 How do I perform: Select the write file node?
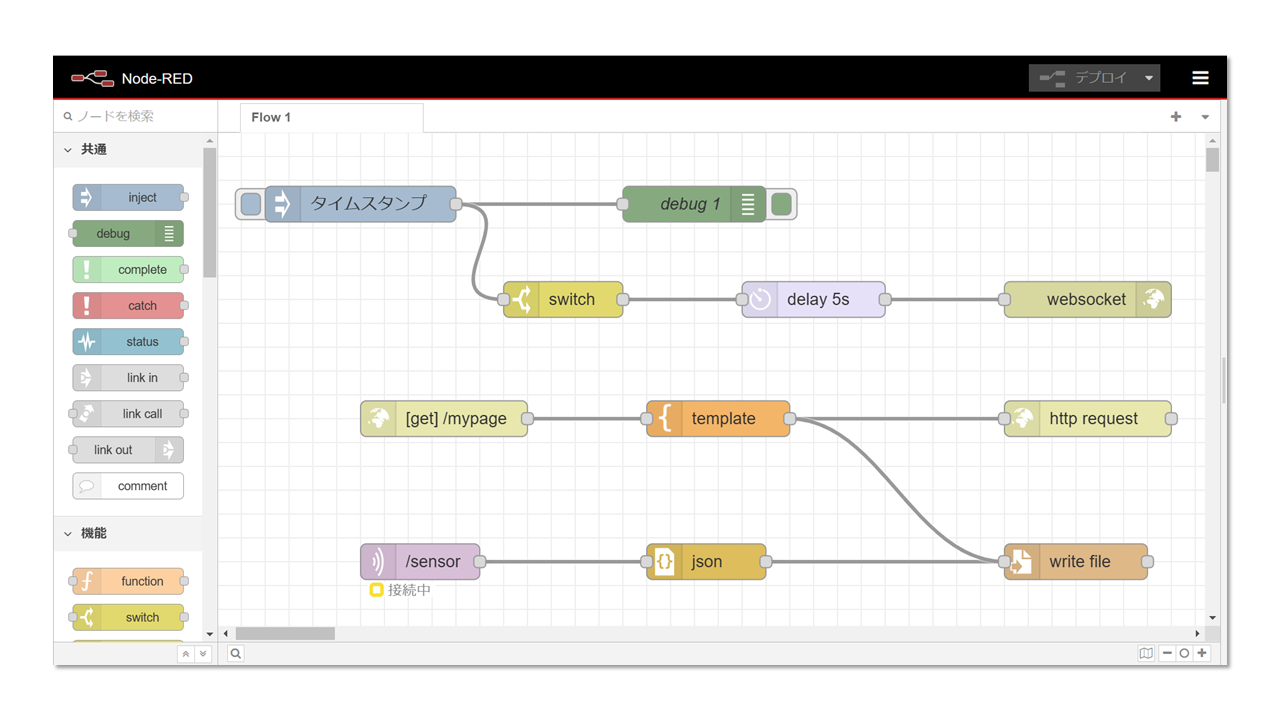pos(1079,562)
